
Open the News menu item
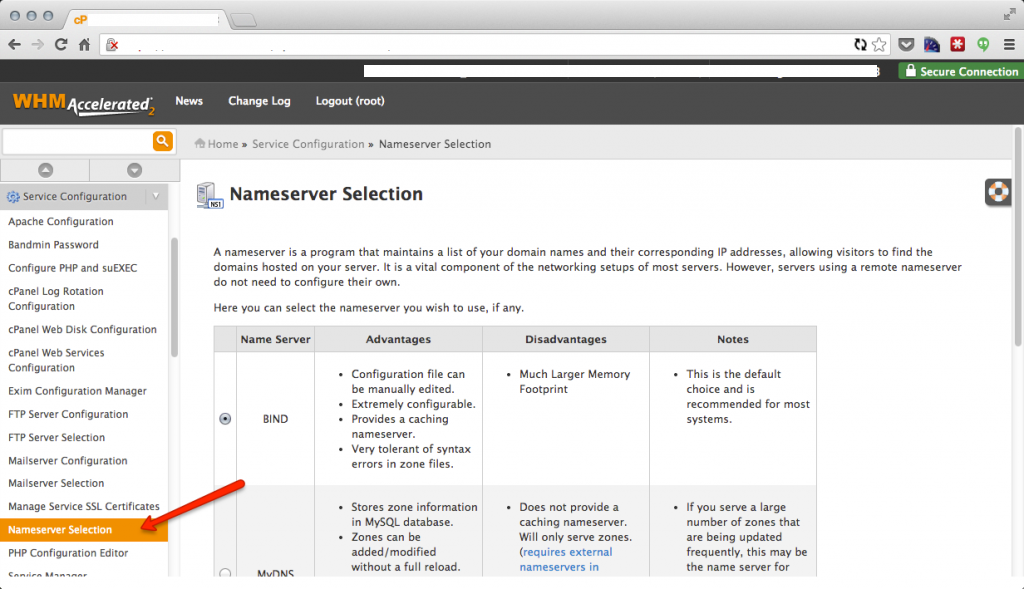[189, 101]
